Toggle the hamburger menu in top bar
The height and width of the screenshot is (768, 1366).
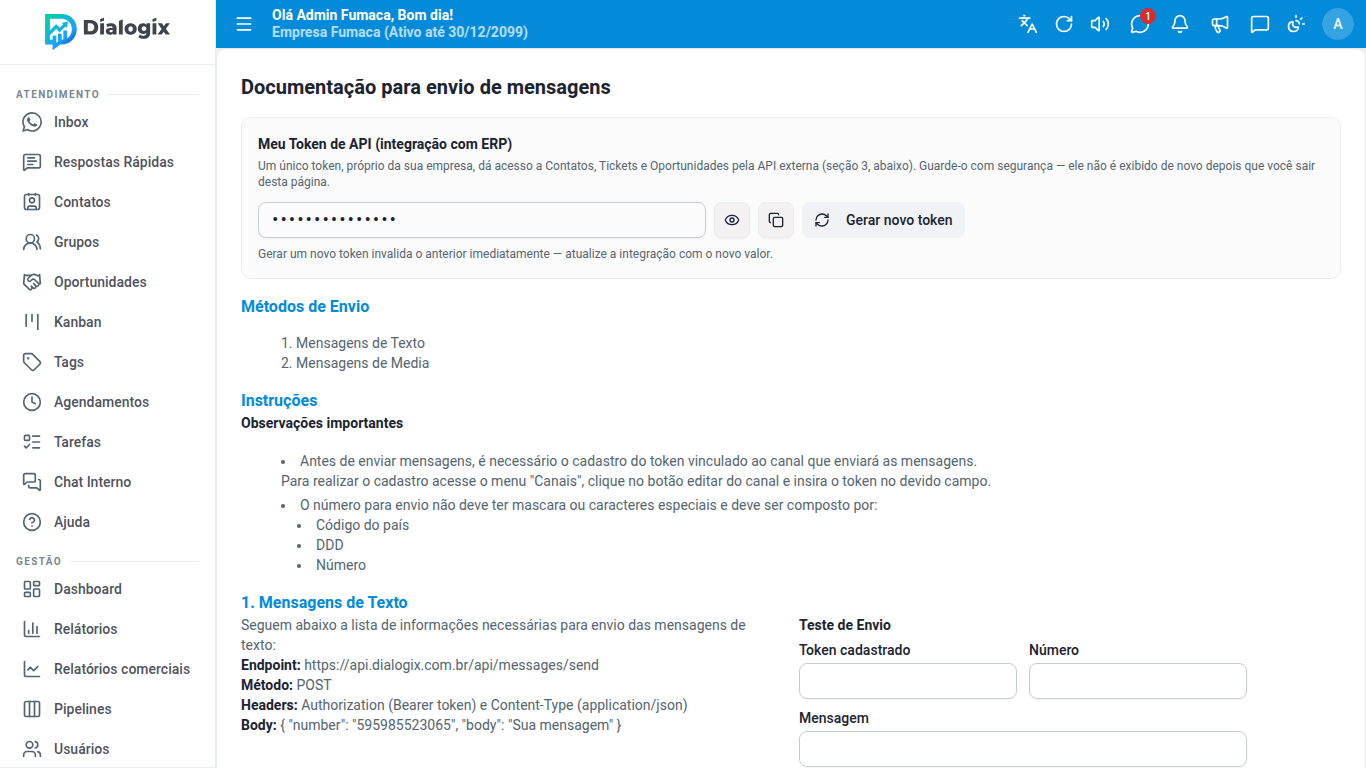click(244, 24)
